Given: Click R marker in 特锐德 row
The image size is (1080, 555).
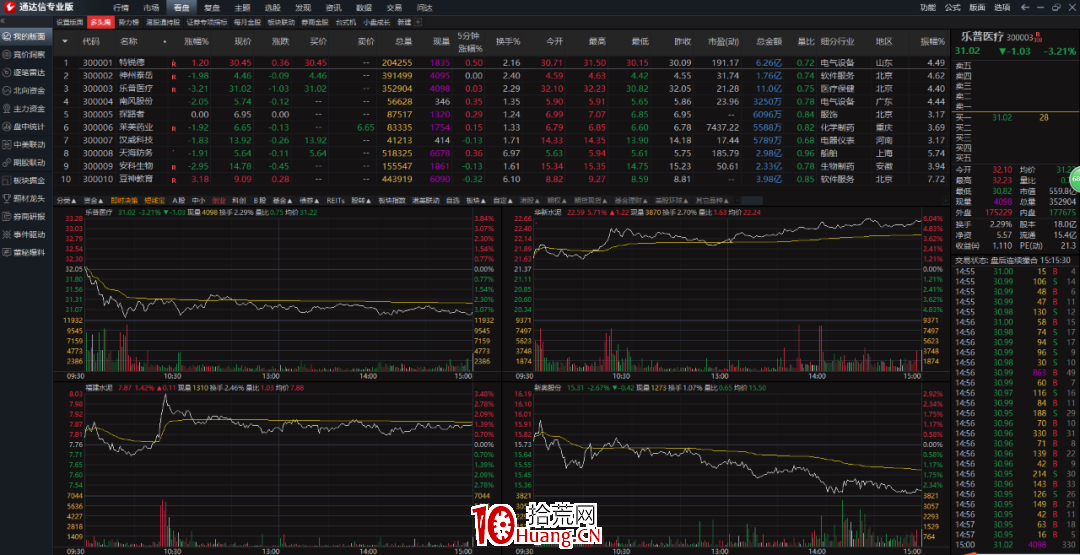Looking at the screenshot, I should point(174,63).
